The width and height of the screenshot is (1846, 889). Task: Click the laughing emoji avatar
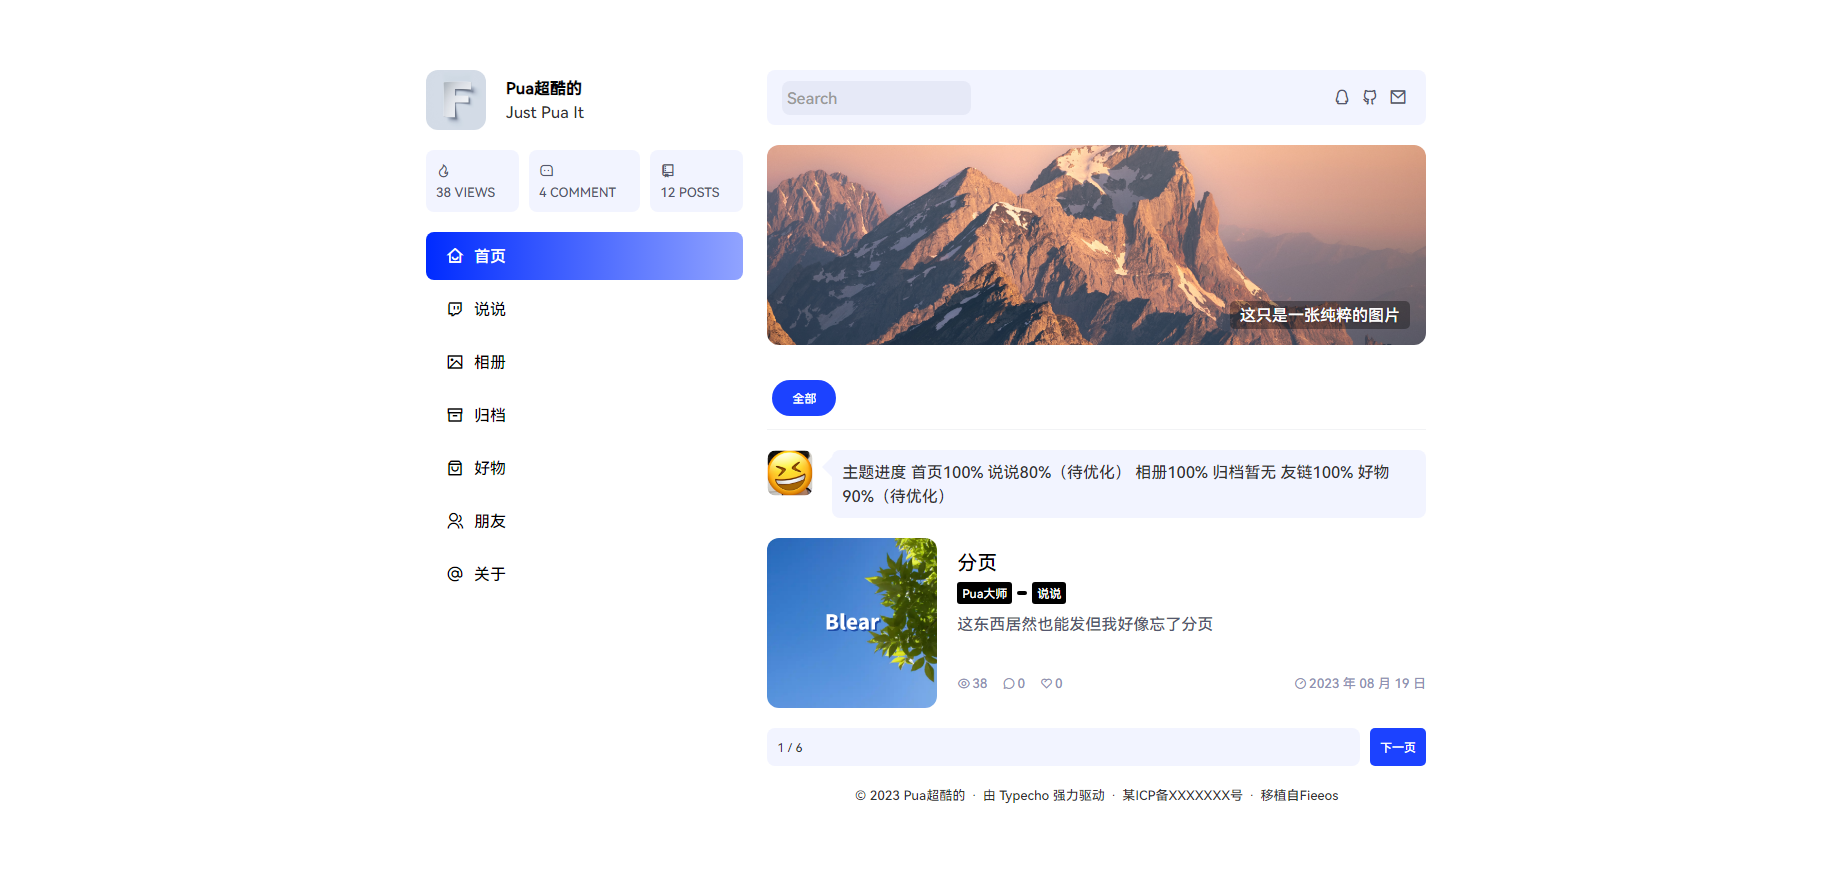[789, 473]
